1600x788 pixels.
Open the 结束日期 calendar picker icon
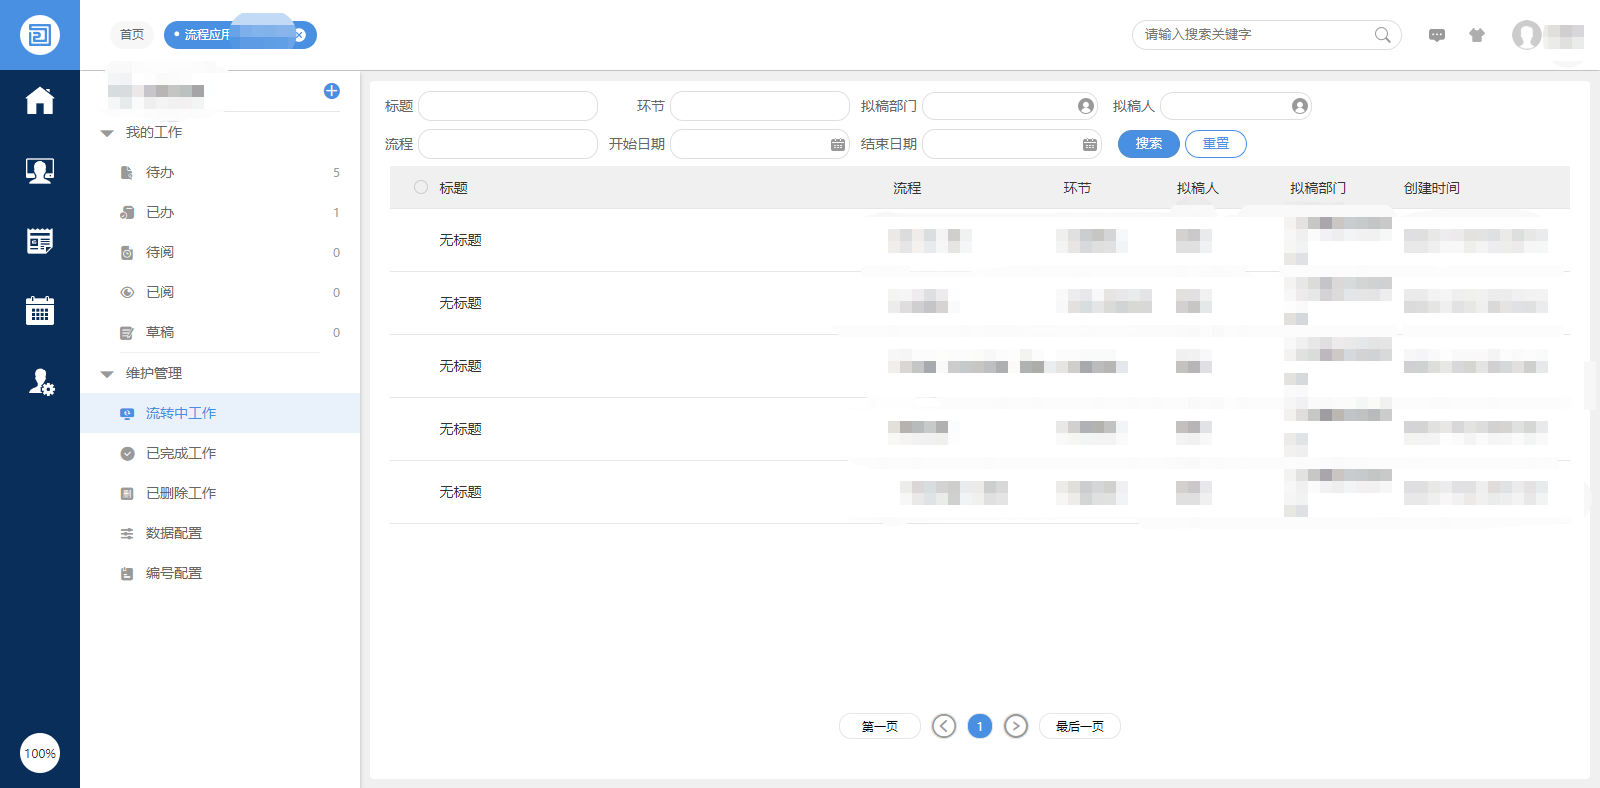pos(1090,145)
